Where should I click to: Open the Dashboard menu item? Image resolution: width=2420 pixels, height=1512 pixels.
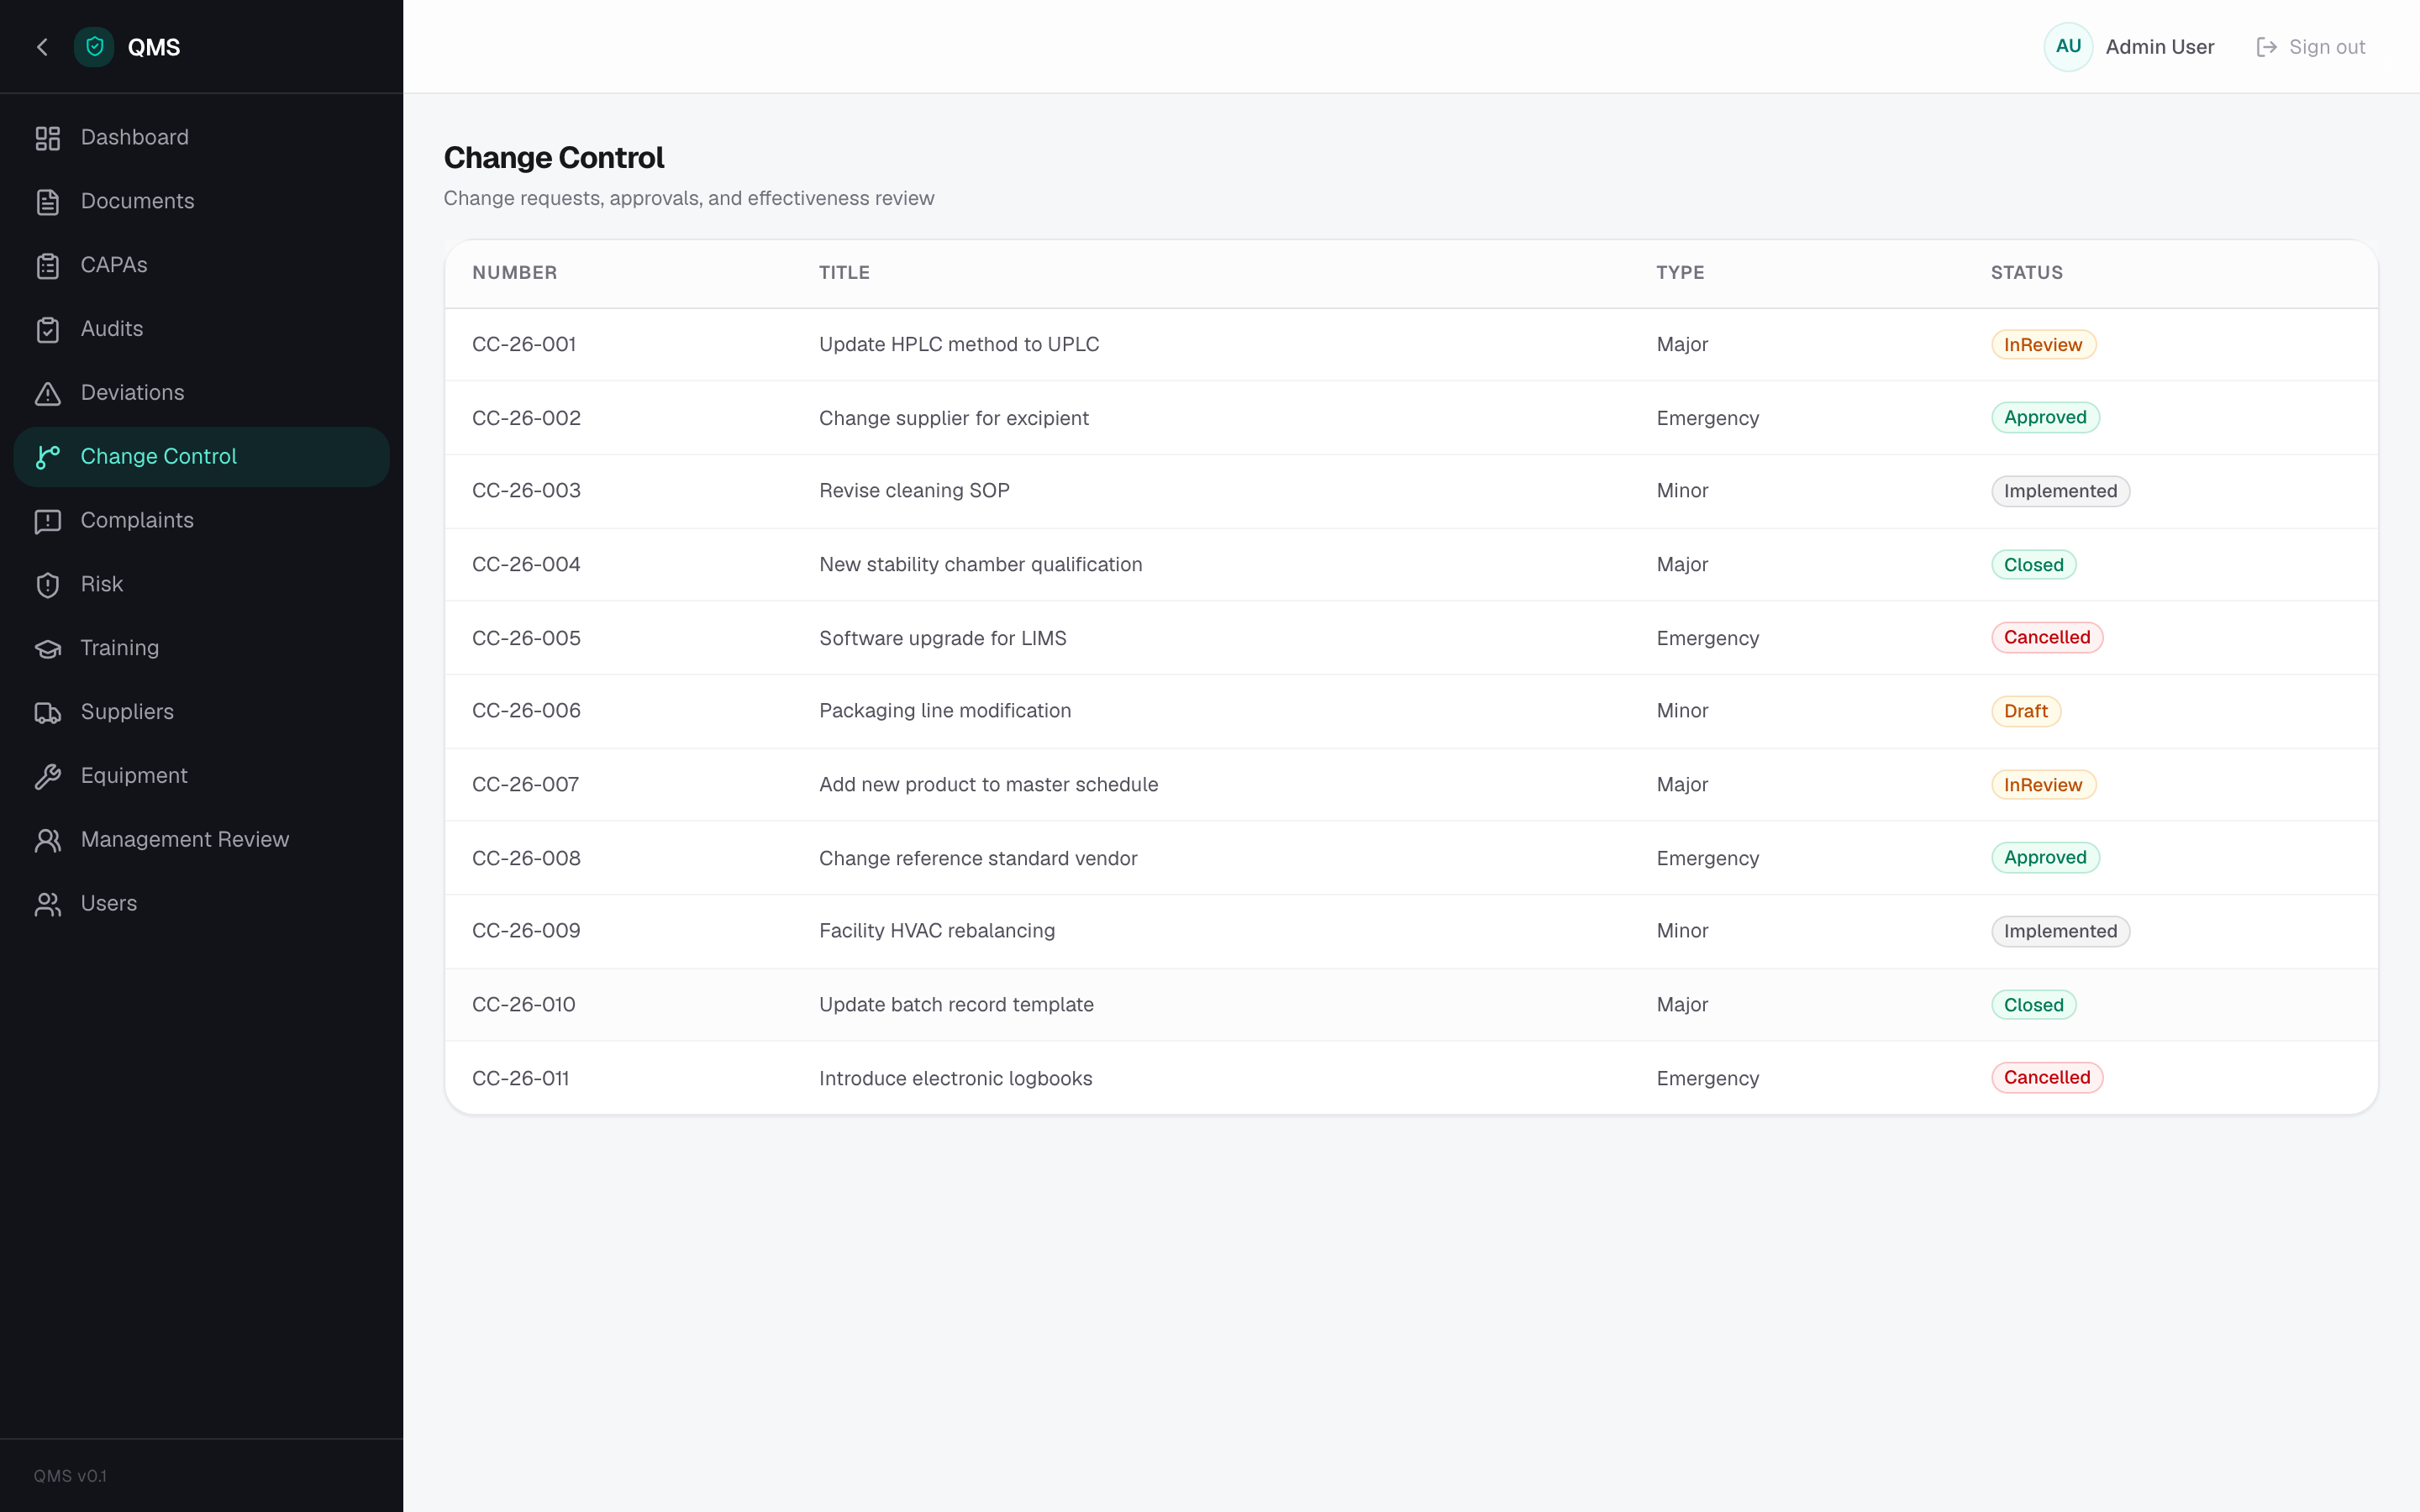[x=201, y=138]
